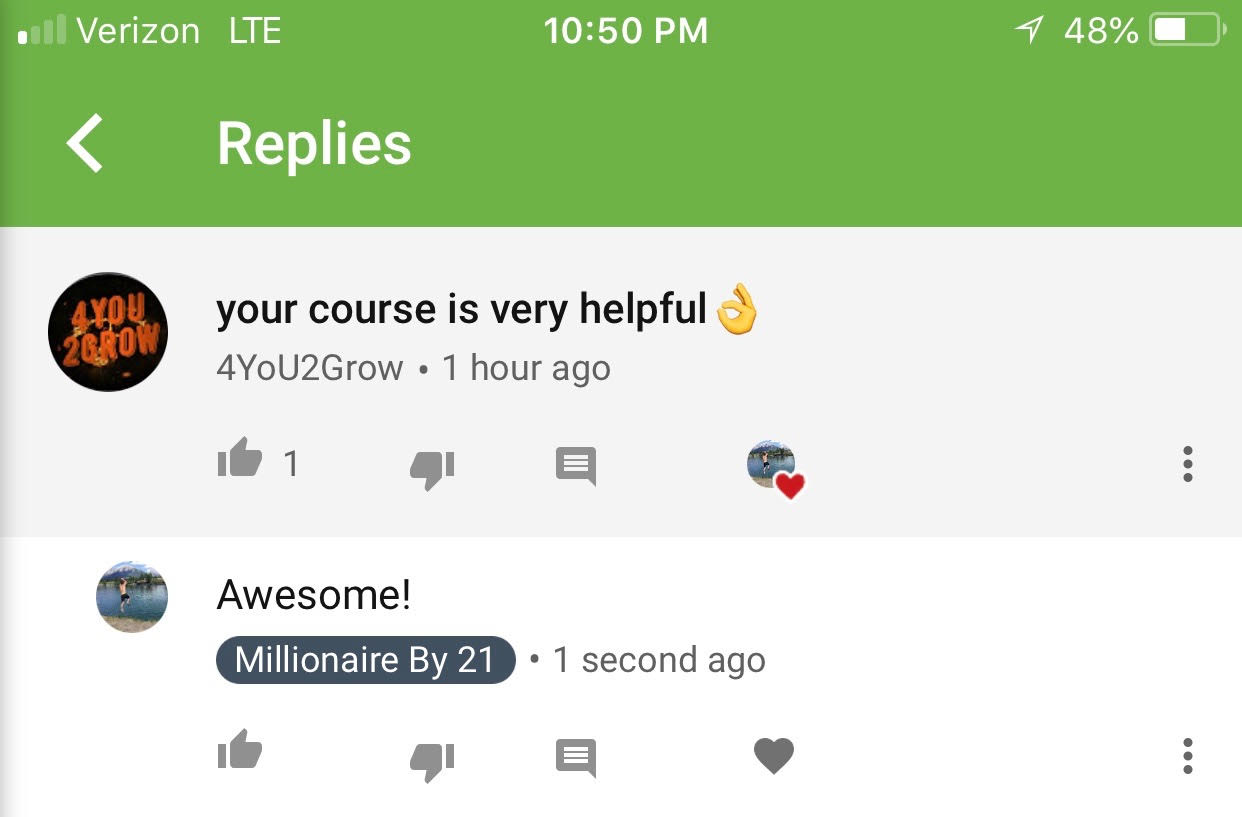Tap the Millionaire By 21 profile picture
Screen dimensions: 1242x817
point(132,597)
